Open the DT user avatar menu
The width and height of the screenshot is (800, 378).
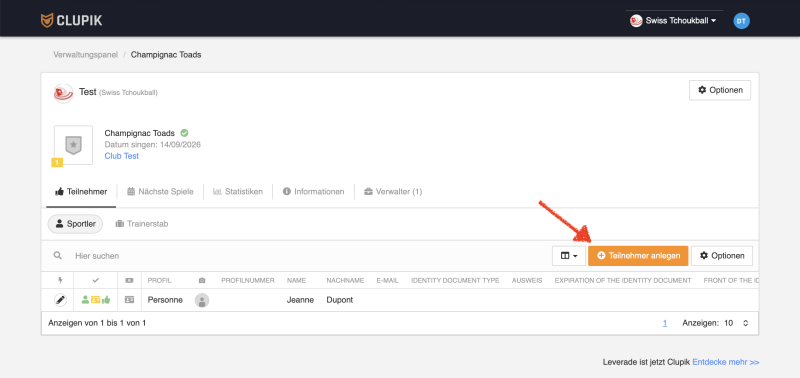coord(741,21)
